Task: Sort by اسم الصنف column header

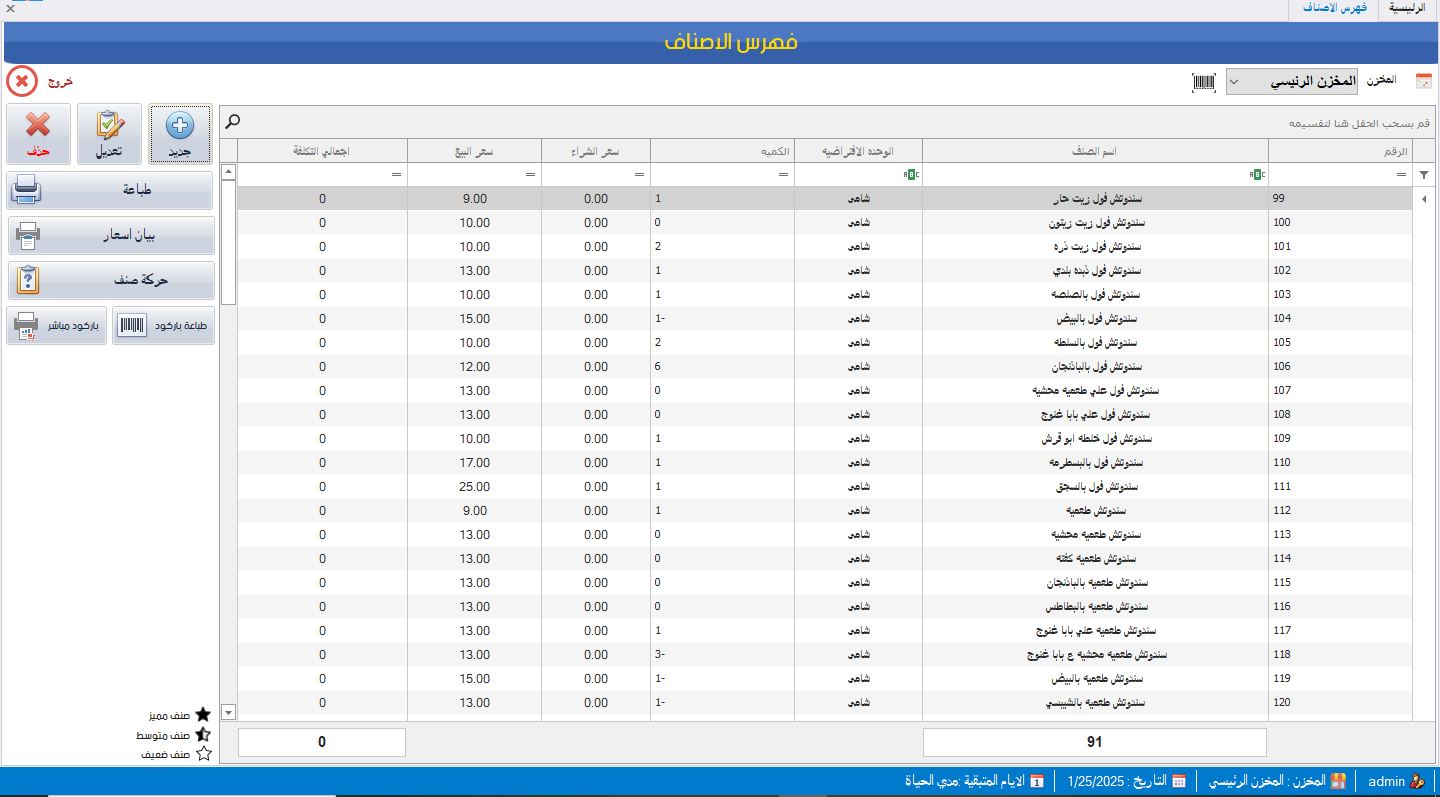Action: click(x=1095, y=151)
